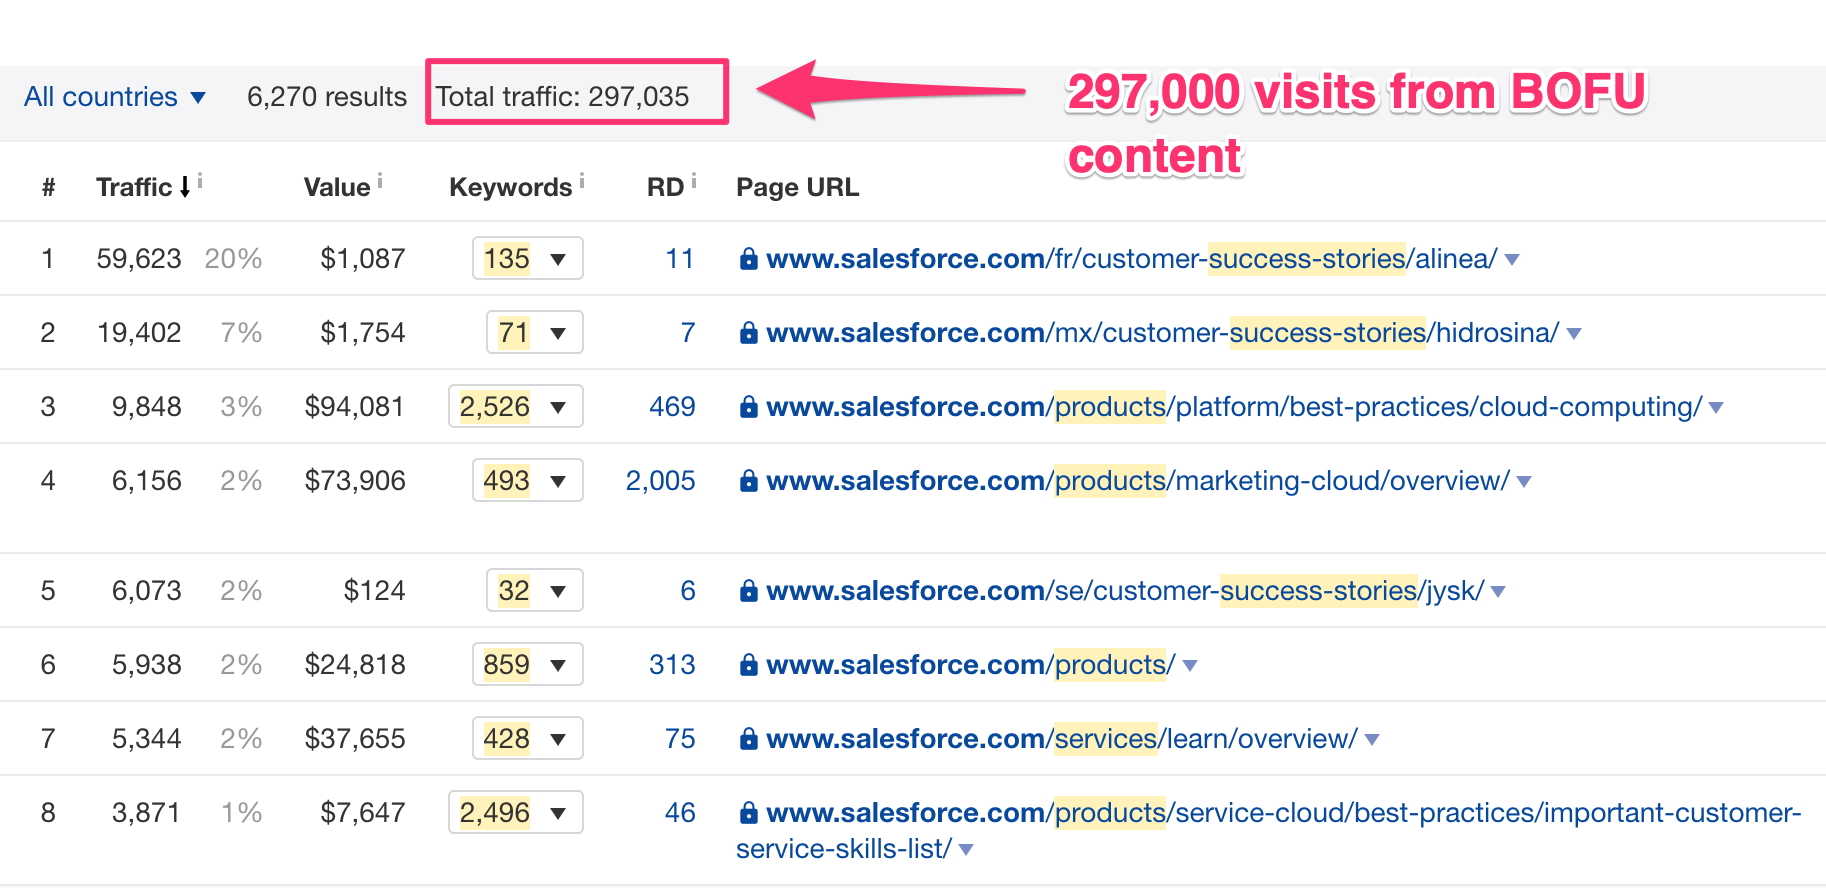Expand the arrow after the jysk URL
The width and height of the screenshot is (1826, 888).
(1498, 592)
